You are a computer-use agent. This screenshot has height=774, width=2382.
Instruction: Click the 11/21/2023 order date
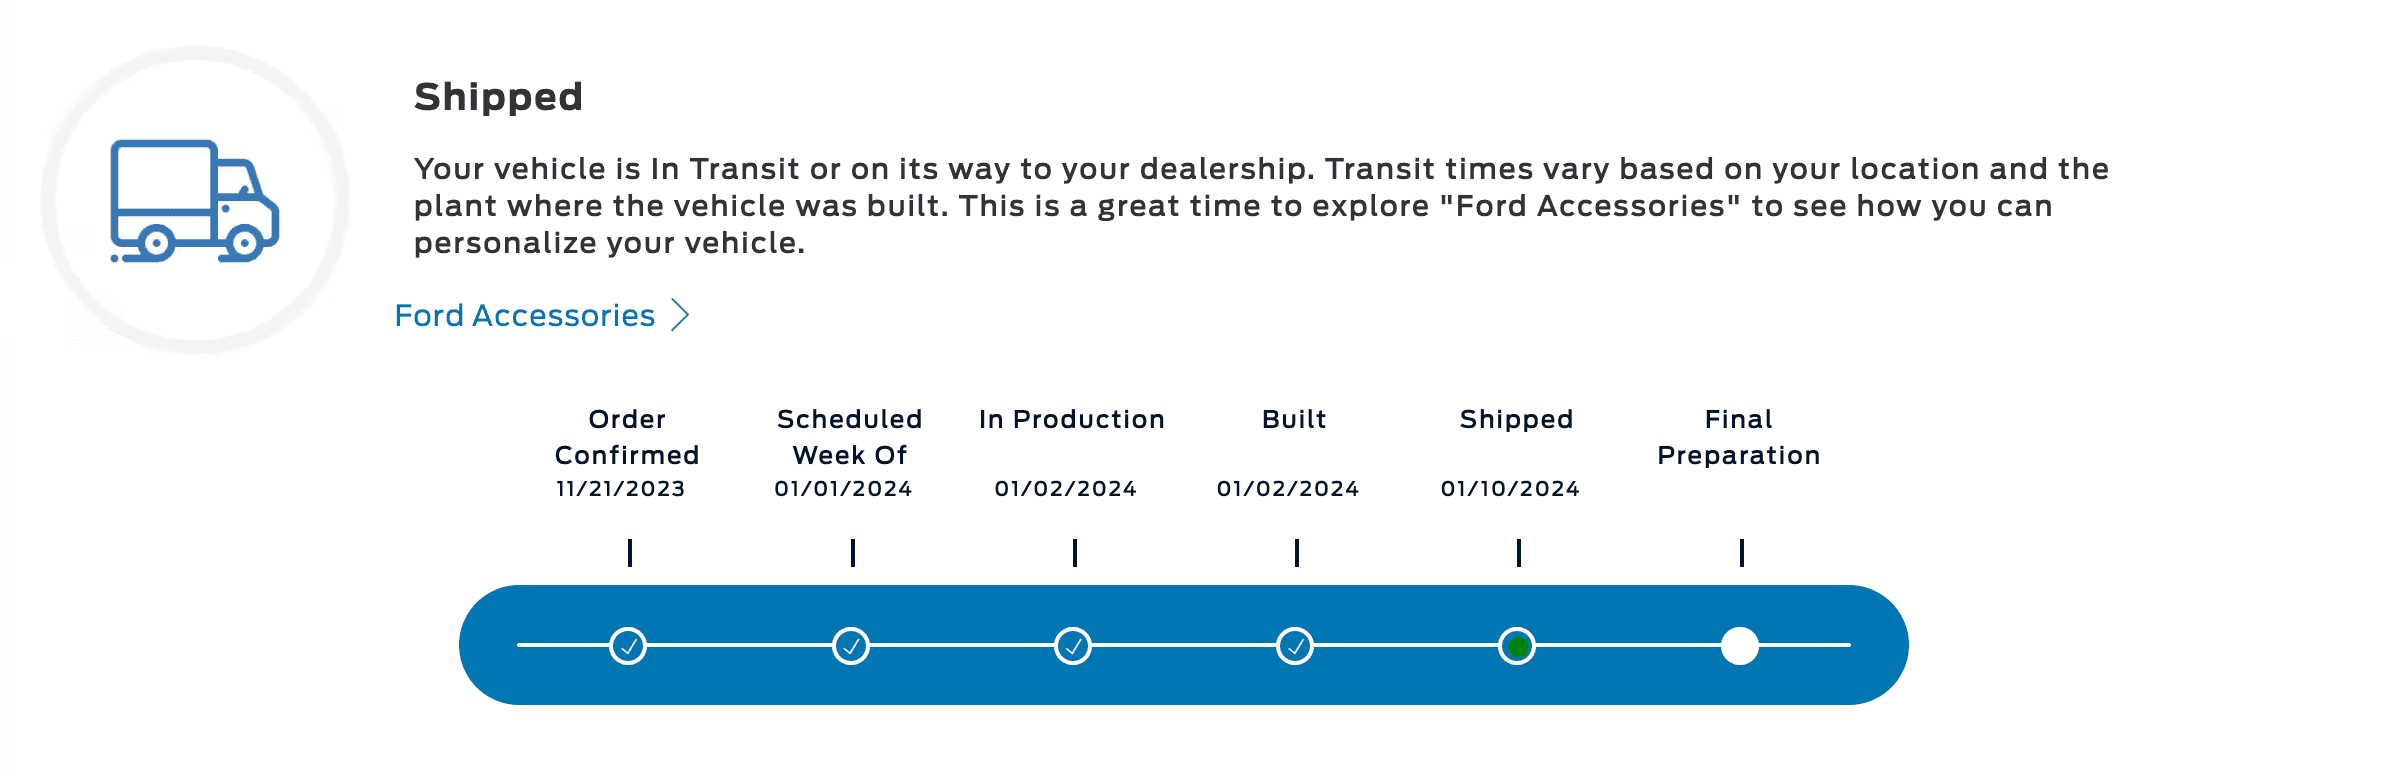point(621,489)
